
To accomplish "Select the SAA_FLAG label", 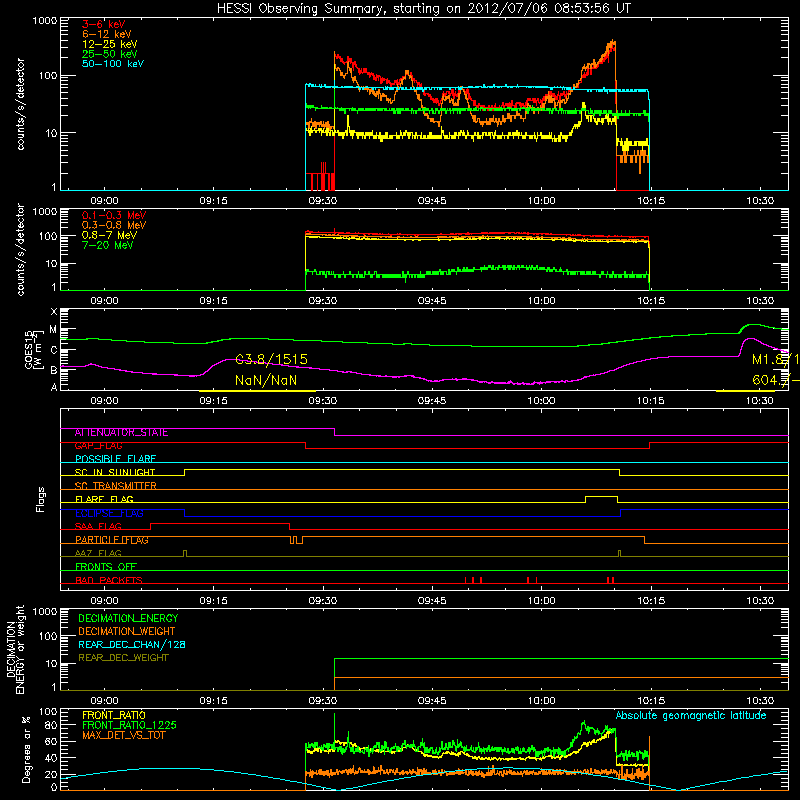I will tap(98, 527).
